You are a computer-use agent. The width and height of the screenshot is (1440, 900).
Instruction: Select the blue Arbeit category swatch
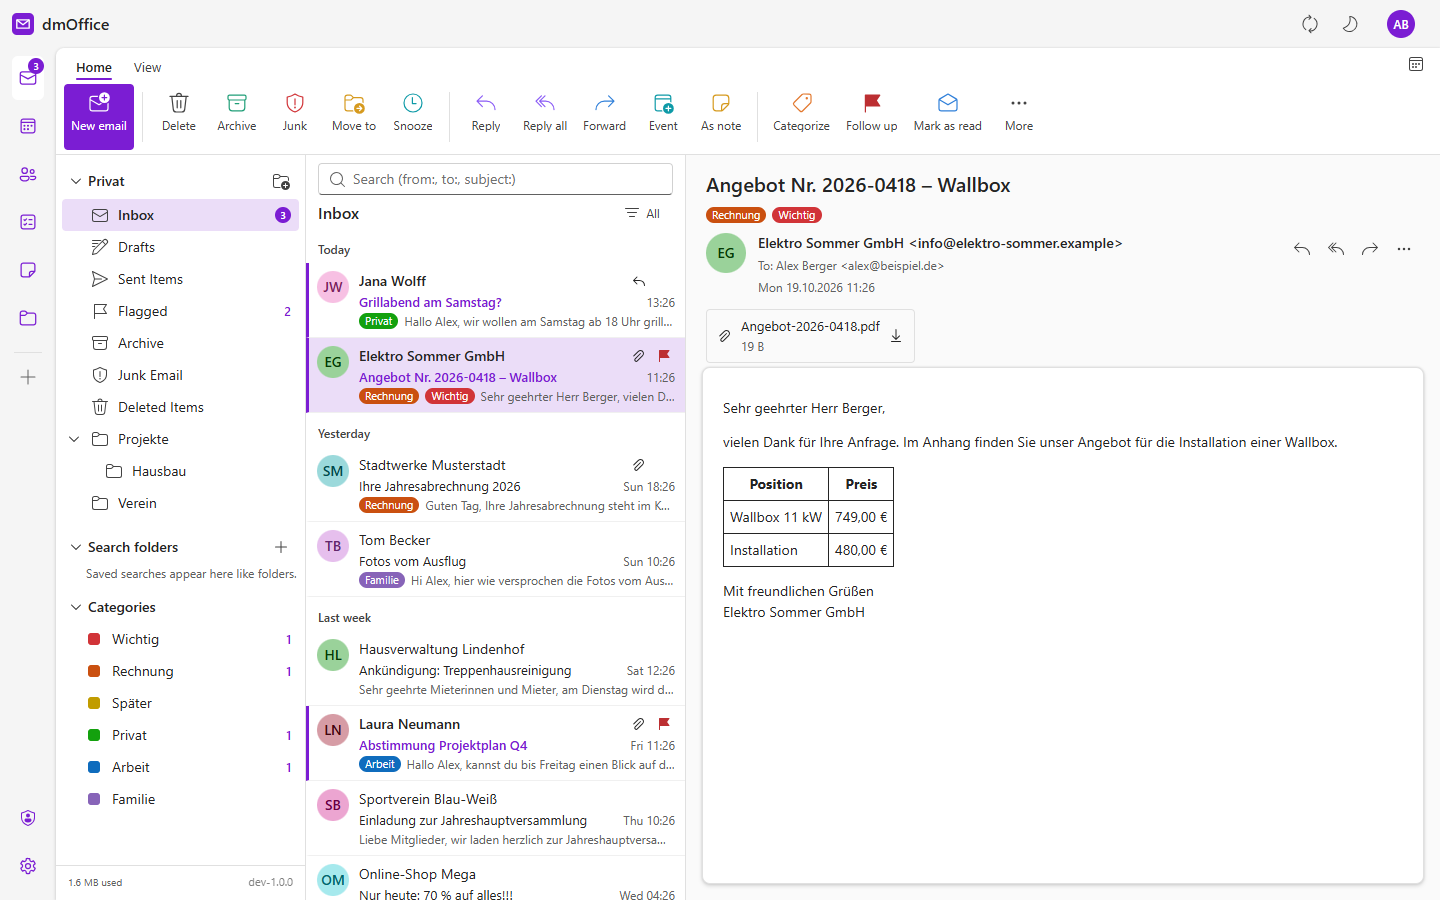94,767
